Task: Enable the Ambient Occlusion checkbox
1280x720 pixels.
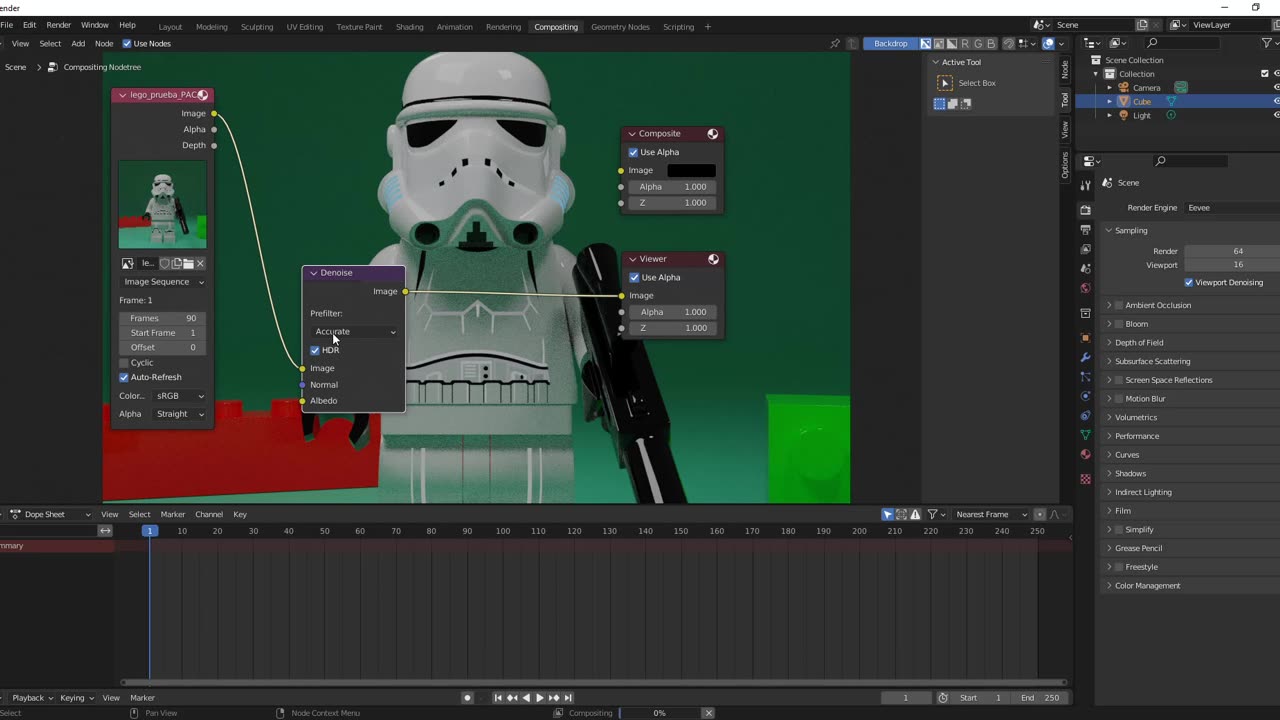Action: coord(1119,305)
